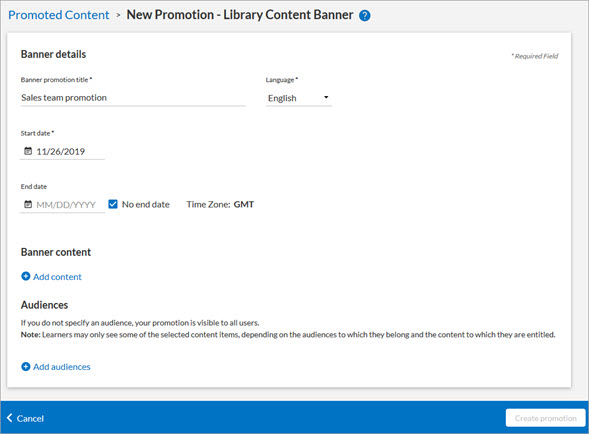Select the Add content link
Viewport: 589px width, 434px height.
57,277
